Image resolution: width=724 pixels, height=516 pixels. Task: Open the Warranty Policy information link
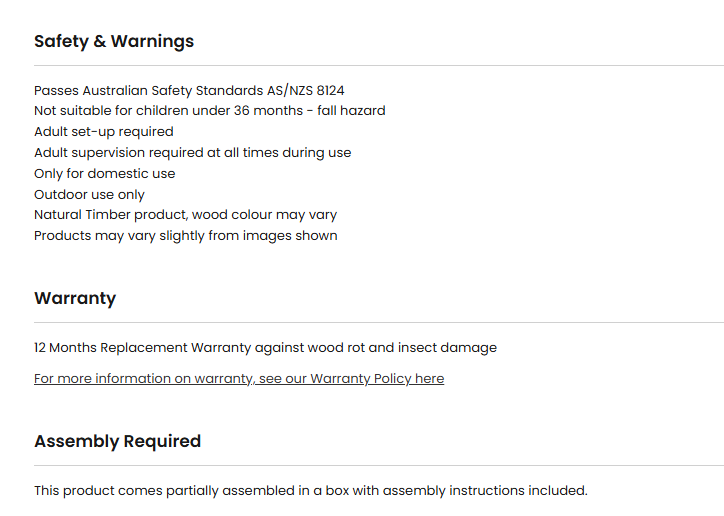pos(239,379)
